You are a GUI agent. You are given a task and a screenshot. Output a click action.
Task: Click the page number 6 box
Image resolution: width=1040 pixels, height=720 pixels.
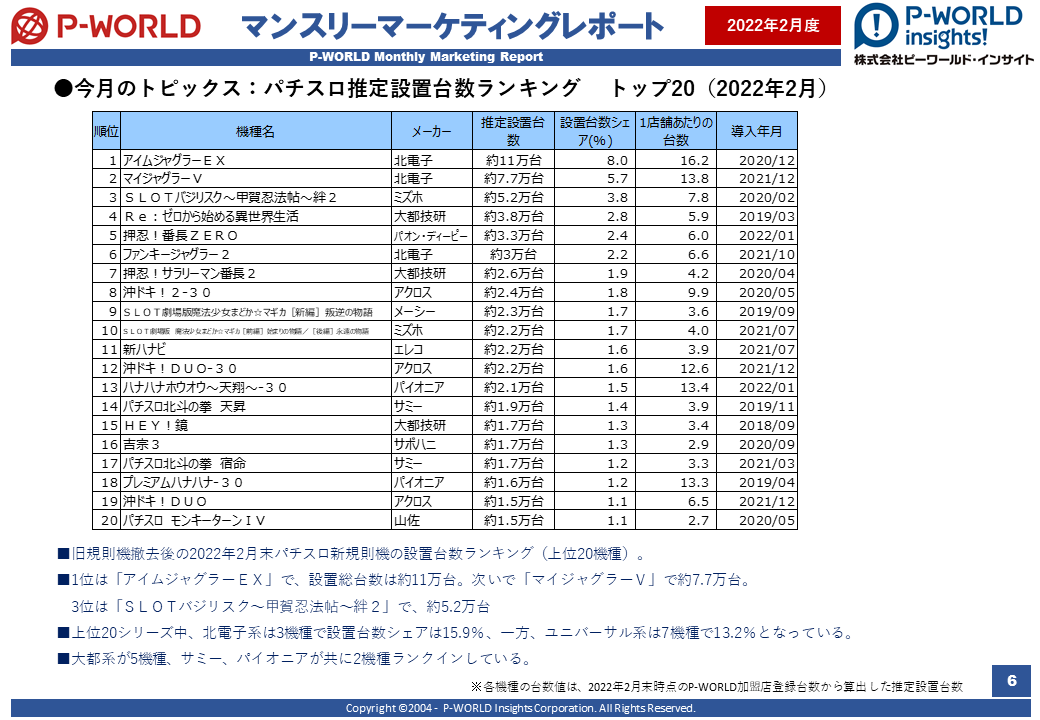point(1011,680)
